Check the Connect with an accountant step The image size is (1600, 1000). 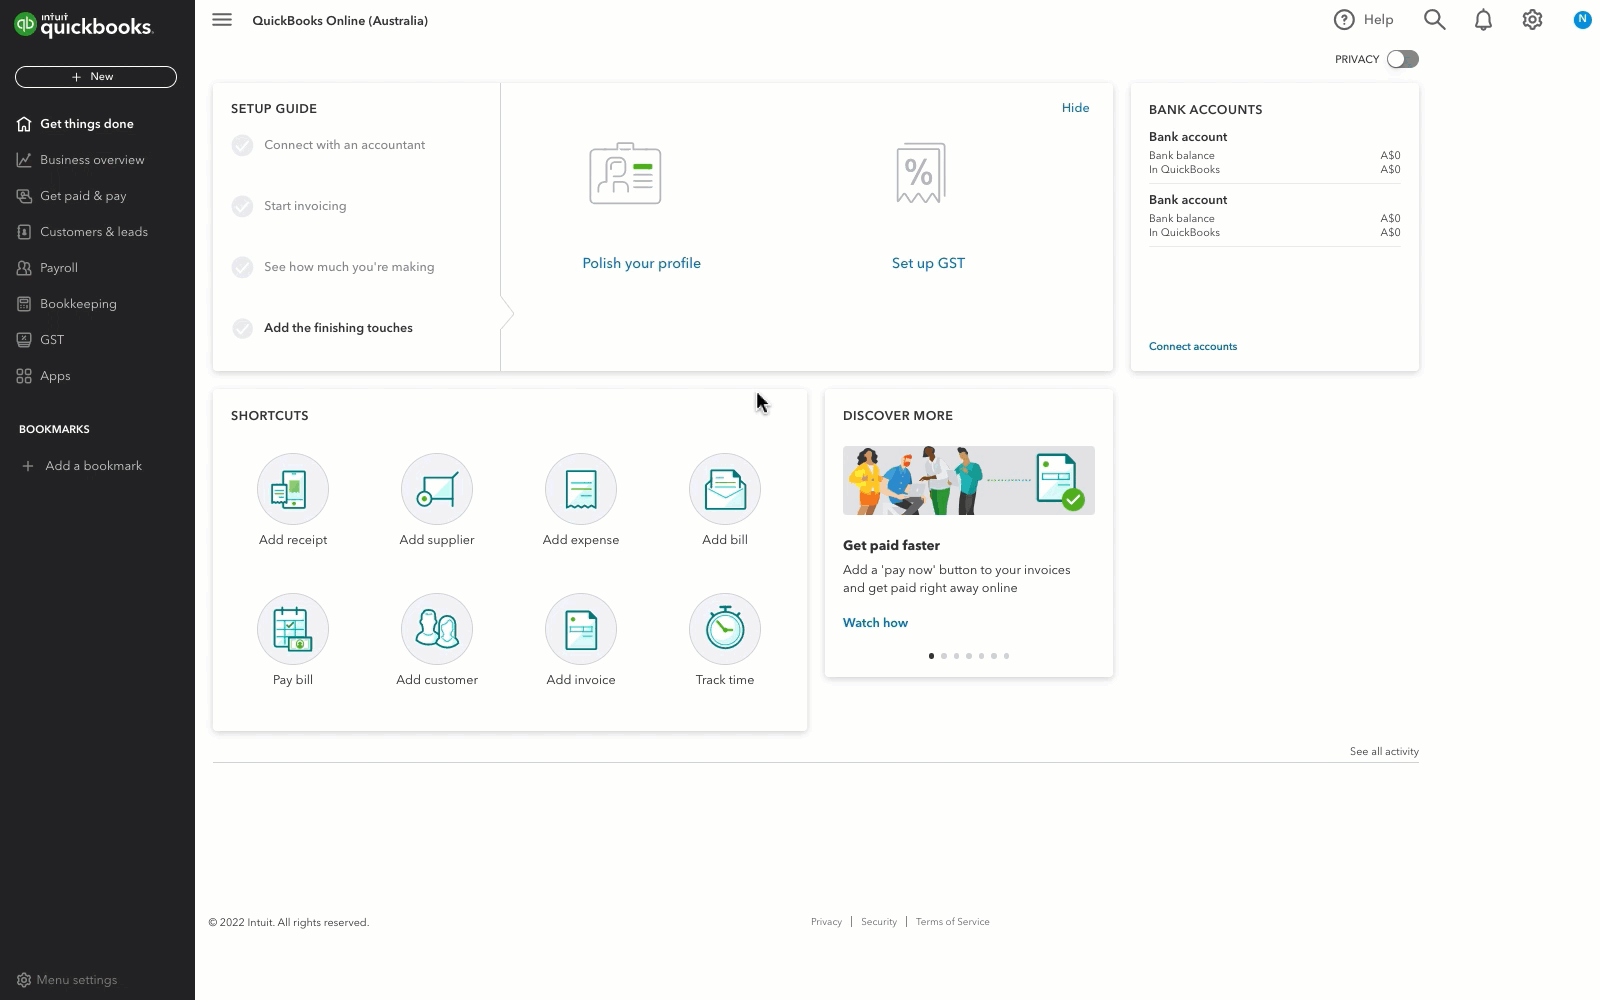[x=242, y=146]
